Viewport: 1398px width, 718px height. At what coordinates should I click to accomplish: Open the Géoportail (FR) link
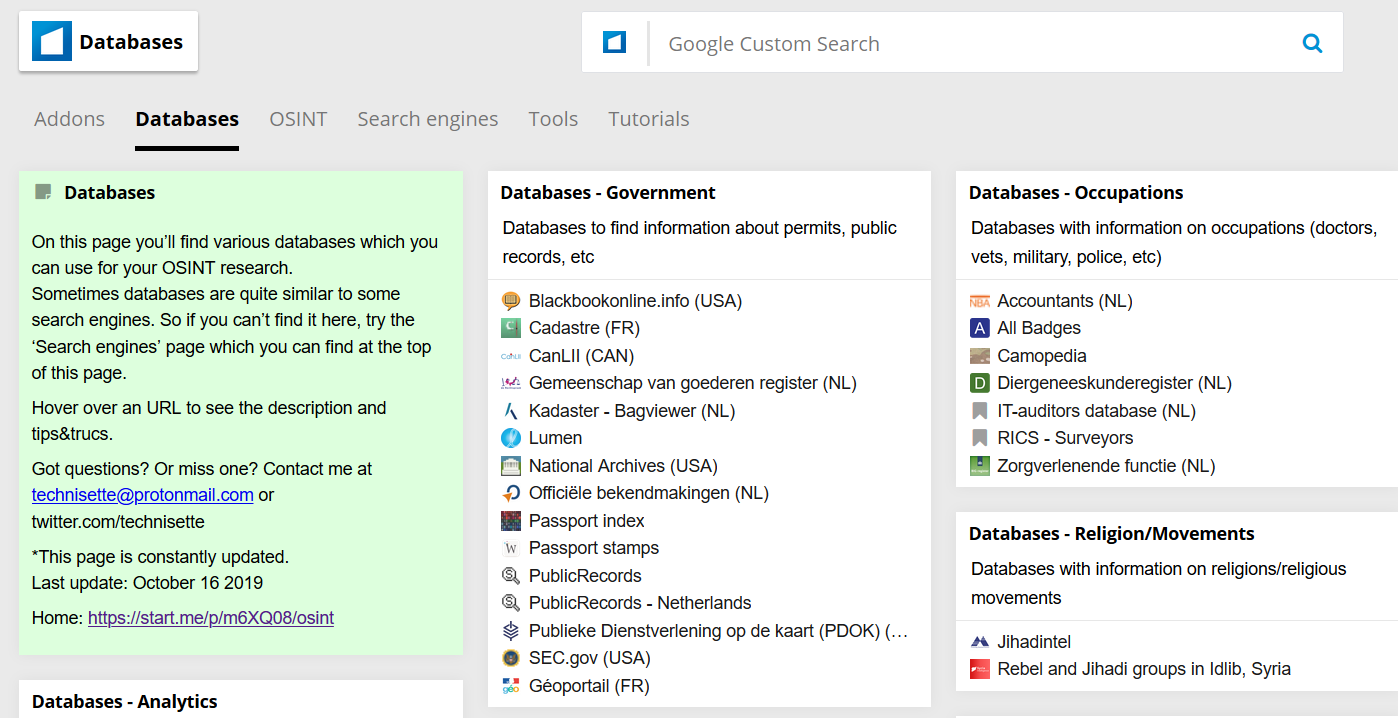(x=589, y=686)
